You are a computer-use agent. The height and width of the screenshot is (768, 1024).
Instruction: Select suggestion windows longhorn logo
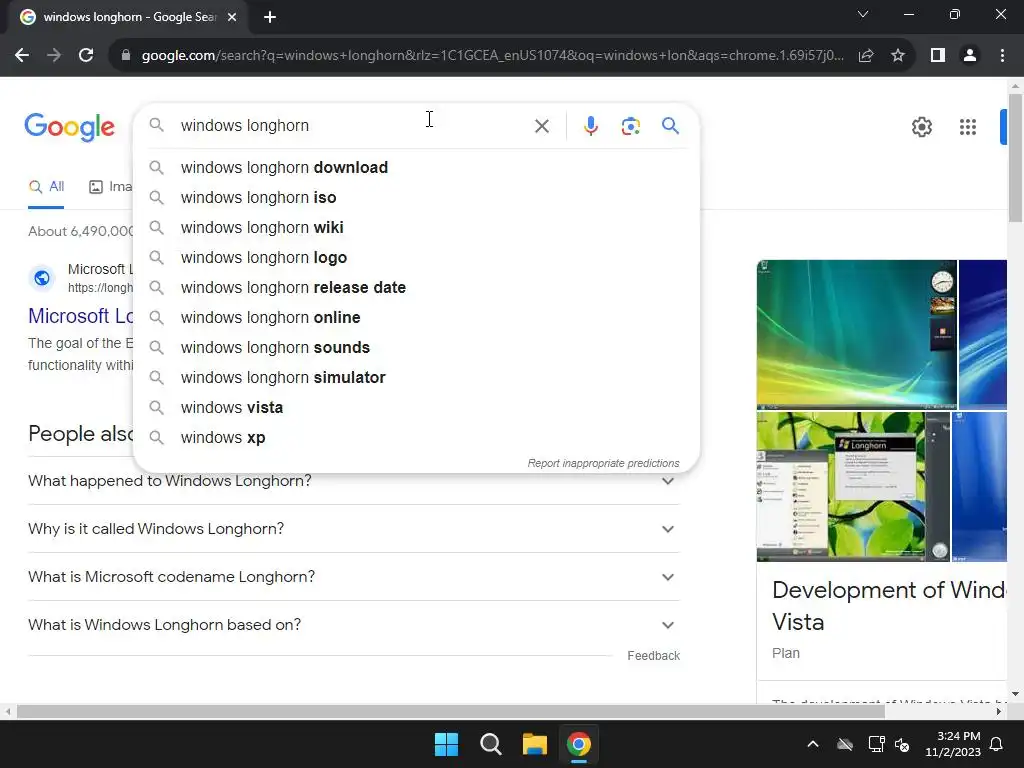click(416, 257)
